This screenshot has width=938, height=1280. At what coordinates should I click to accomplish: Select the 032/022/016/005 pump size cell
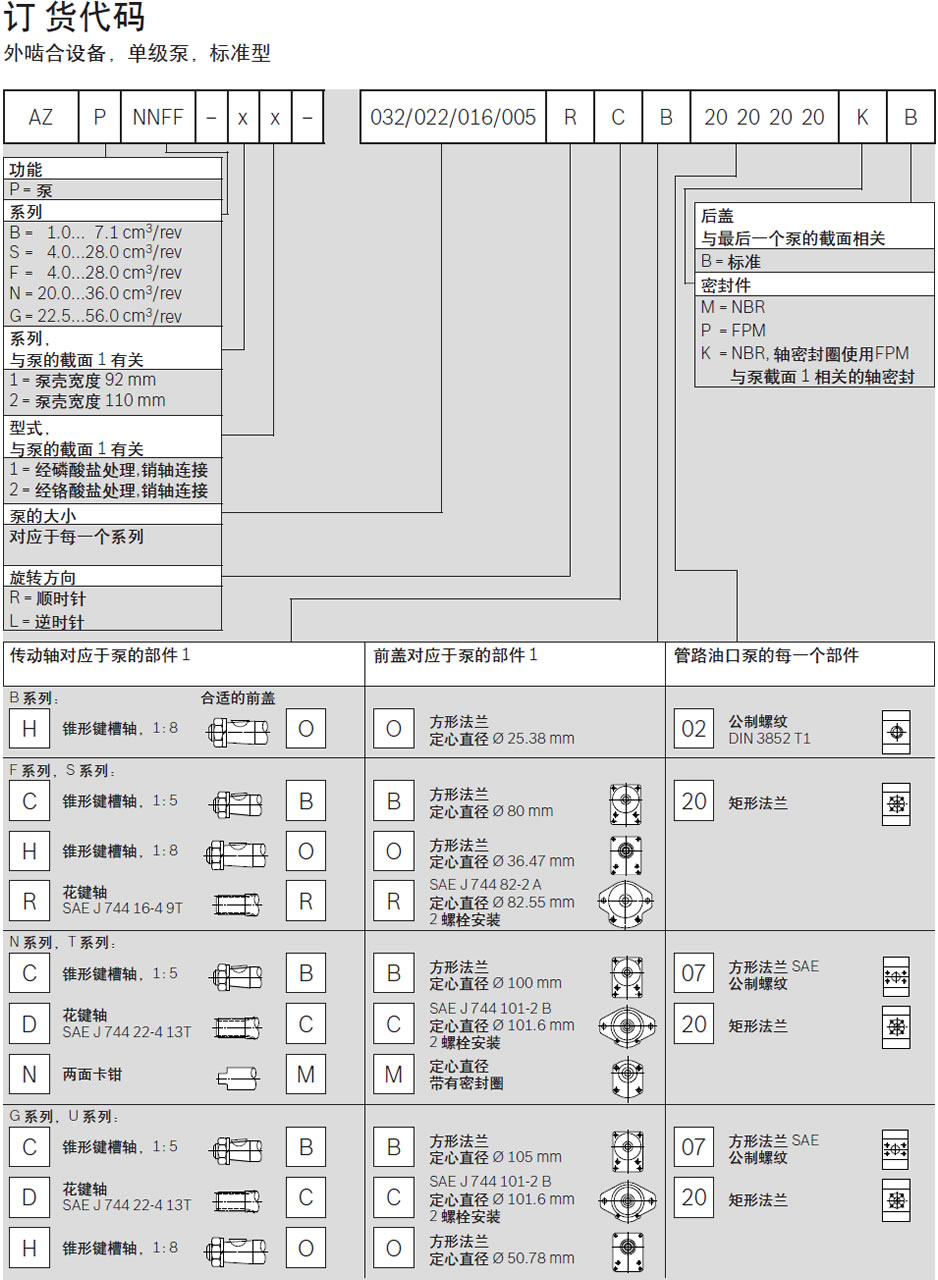tap(453, 117)
